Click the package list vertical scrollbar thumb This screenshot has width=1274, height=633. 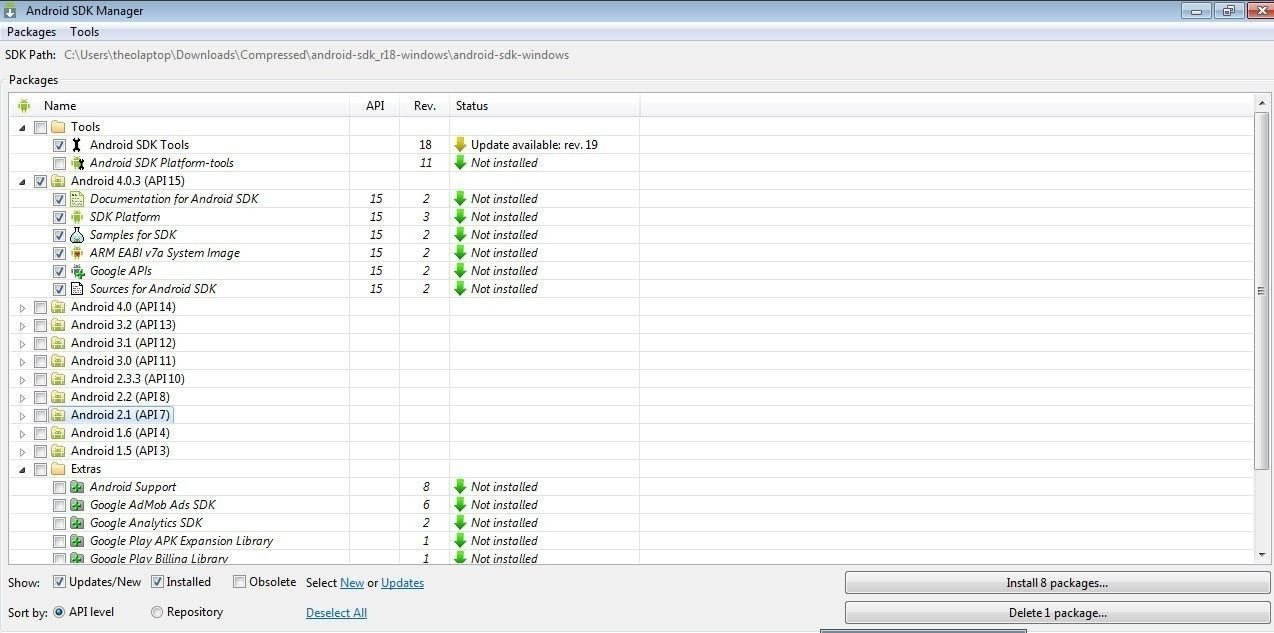pos(1262,289)
